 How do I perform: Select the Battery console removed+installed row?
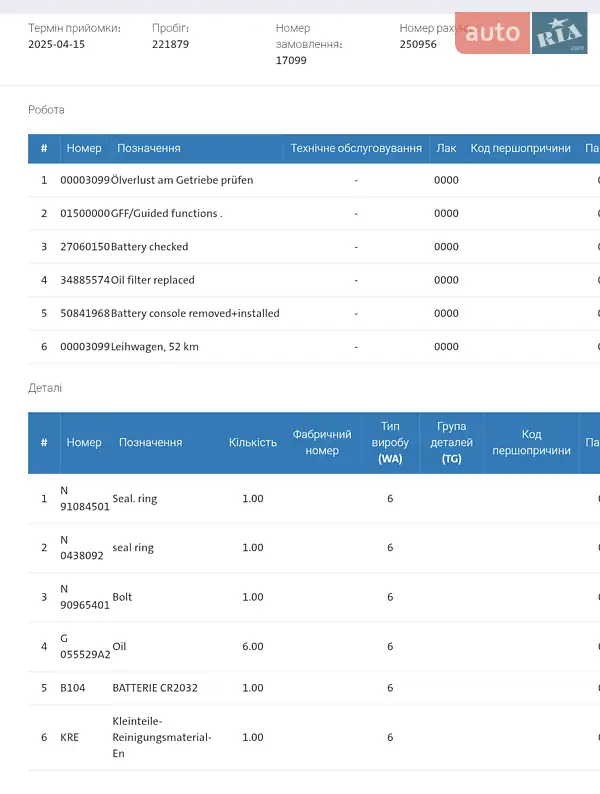pyautogui.click(x=195, y=313)
